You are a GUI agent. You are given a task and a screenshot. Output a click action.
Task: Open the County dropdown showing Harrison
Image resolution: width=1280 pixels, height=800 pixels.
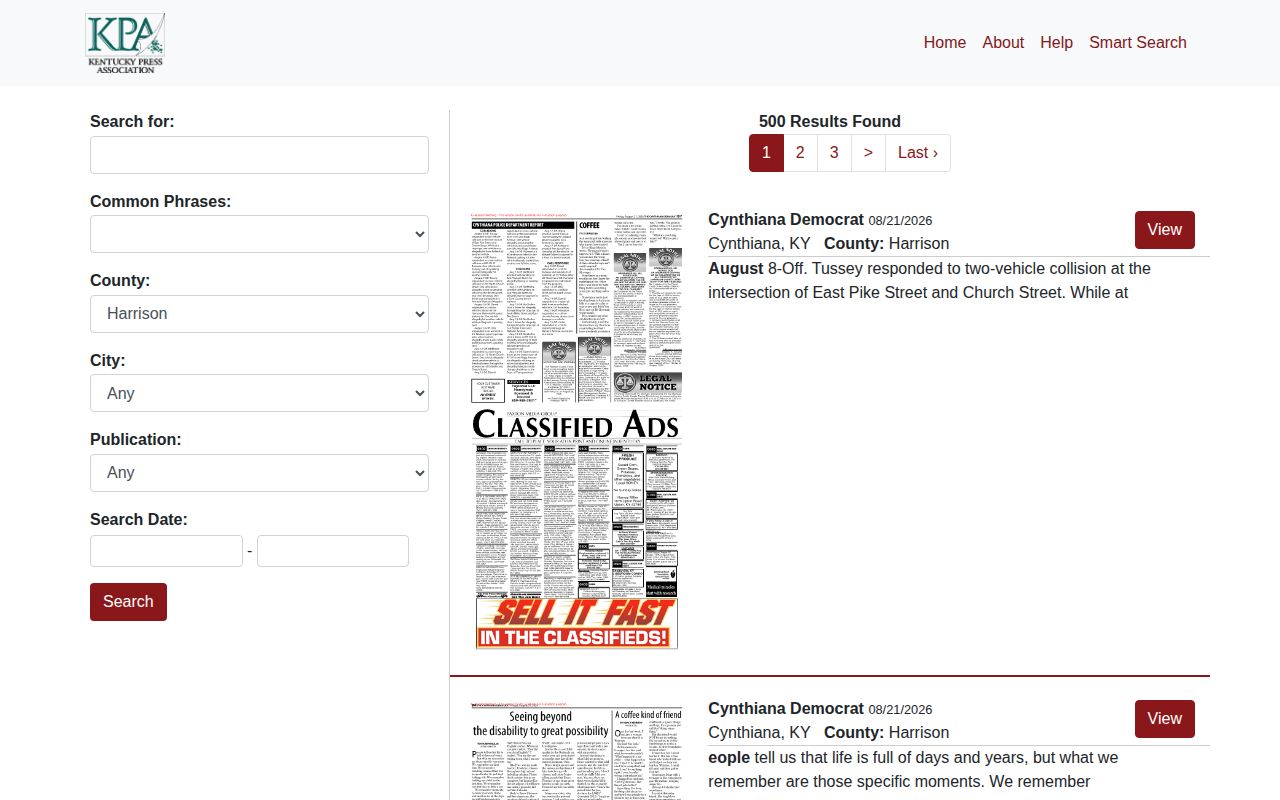click(259, 314)
